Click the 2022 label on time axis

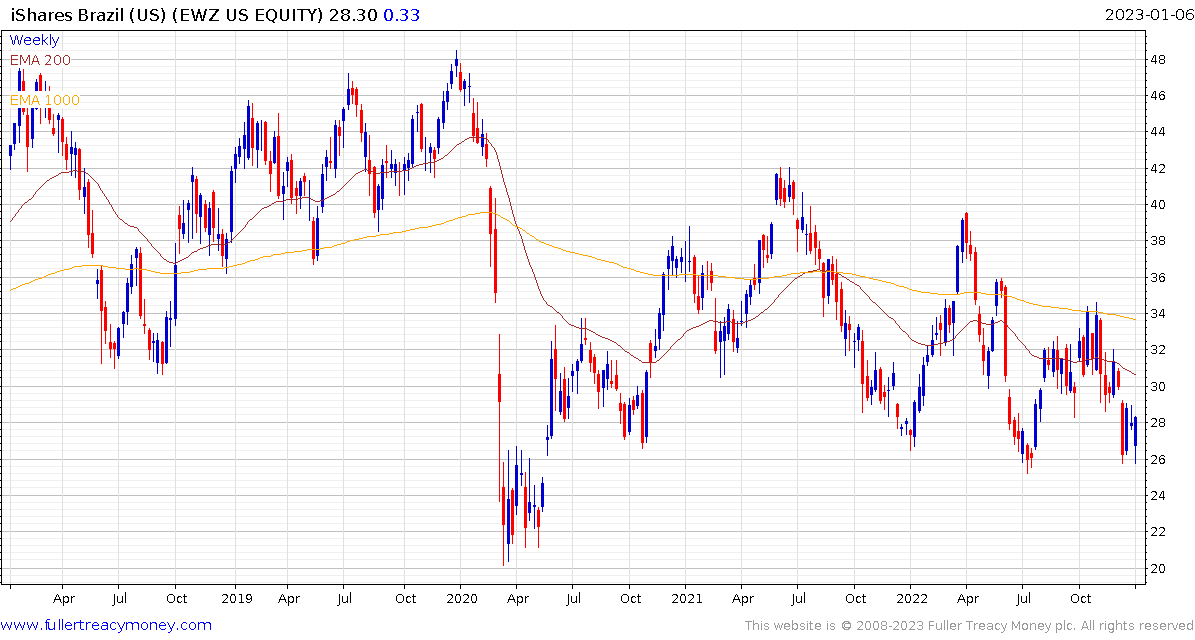[911, 598]
